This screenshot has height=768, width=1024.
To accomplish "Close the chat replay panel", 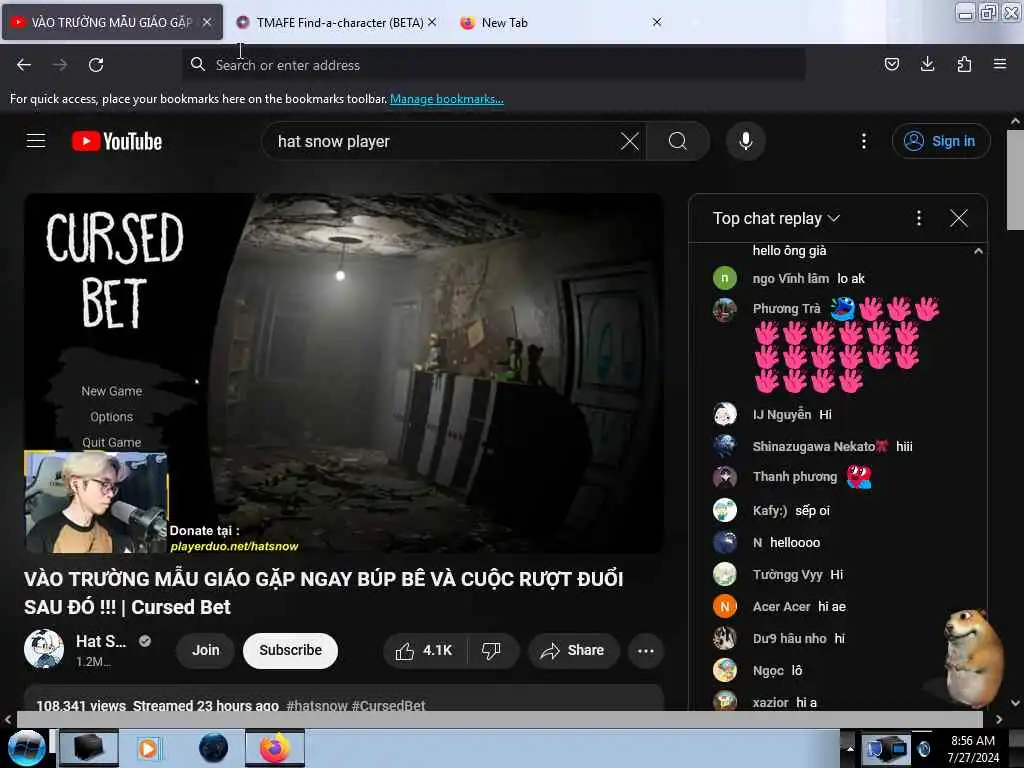I will (959, 218).
